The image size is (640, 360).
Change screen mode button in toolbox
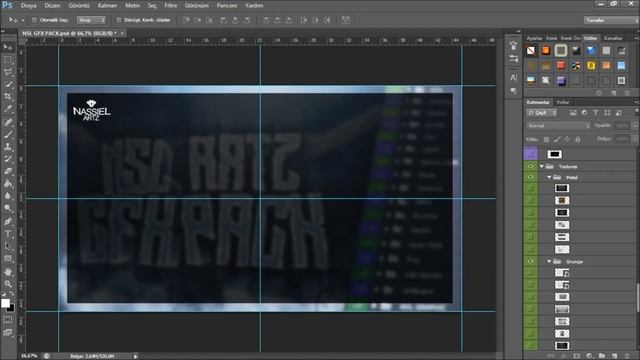(x=8, y=333)
